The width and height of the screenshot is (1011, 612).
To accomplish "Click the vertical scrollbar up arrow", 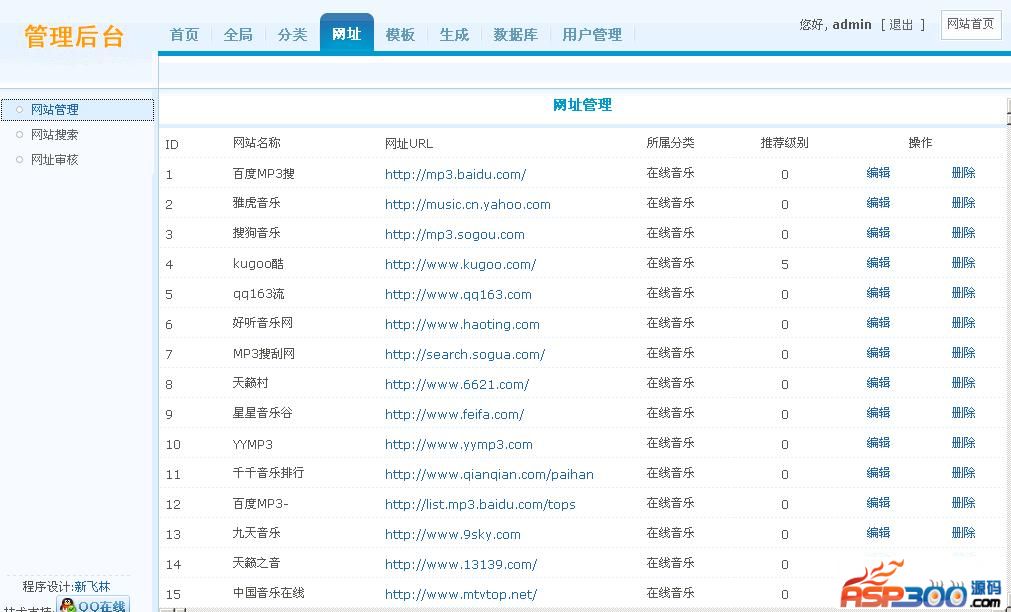I will (1006, 105).
